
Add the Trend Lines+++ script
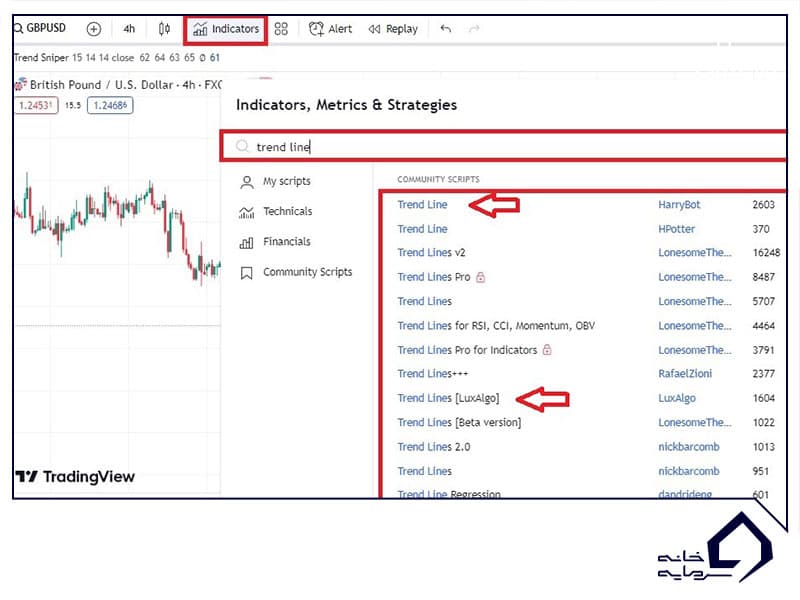pyautogui.click(x=433, y=374)
